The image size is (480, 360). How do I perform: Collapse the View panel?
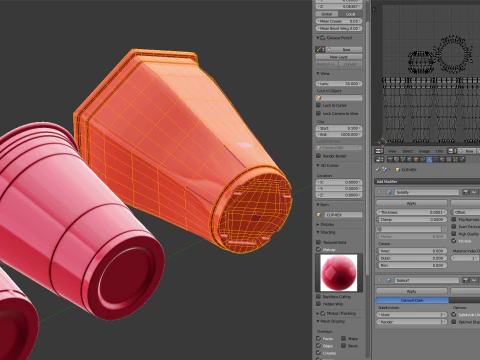tap(318, 73)
